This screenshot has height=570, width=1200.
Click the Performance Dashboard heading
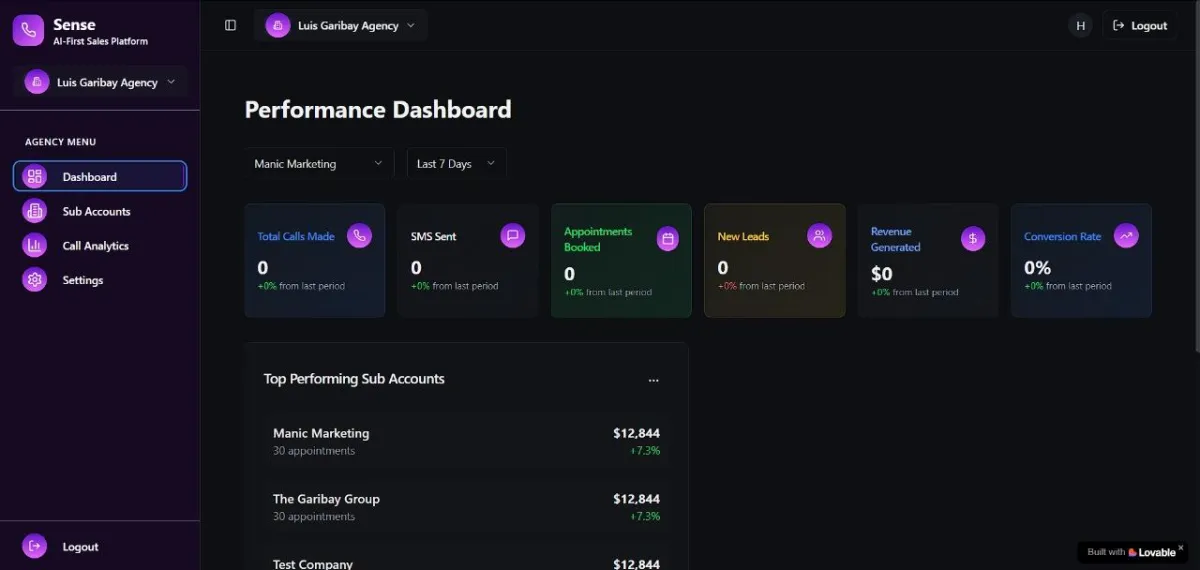tap(378, 110)
